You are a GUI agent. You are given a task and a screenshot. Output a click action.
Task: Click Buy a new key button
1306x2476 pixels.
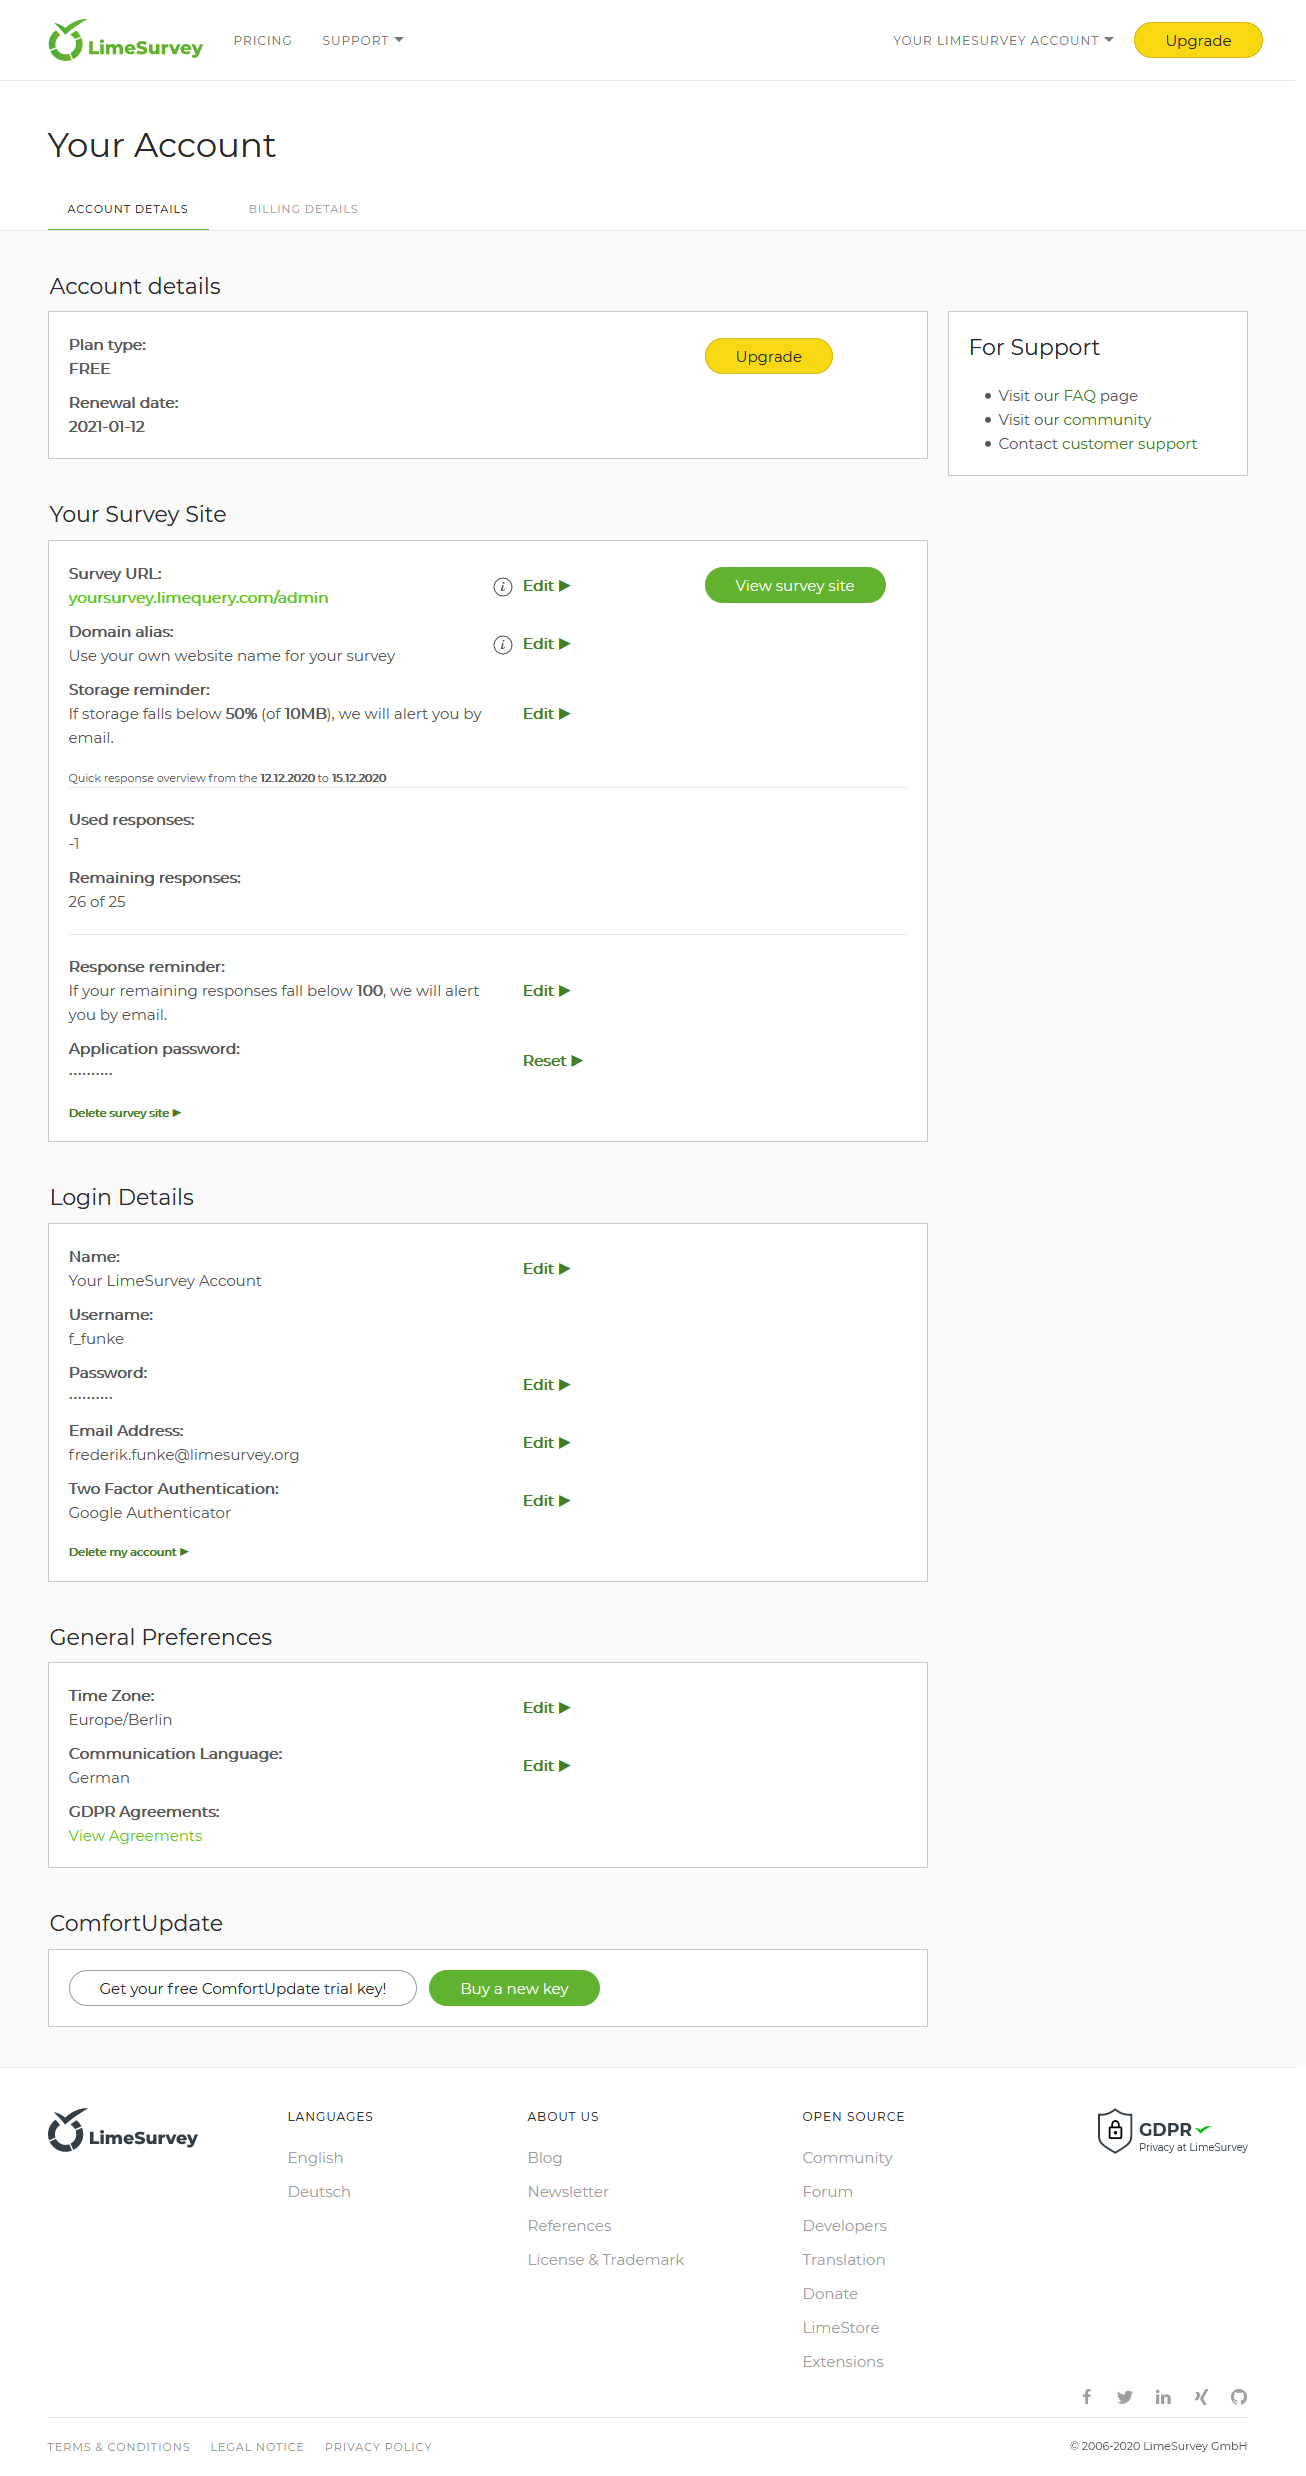pyautogui.click(x=514, y=1988)
